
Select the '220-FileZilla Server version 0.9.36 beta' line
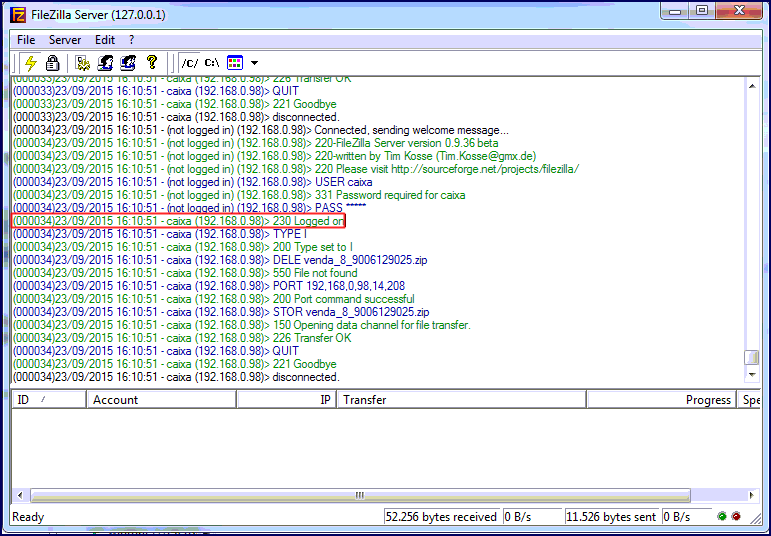(256, 143)
